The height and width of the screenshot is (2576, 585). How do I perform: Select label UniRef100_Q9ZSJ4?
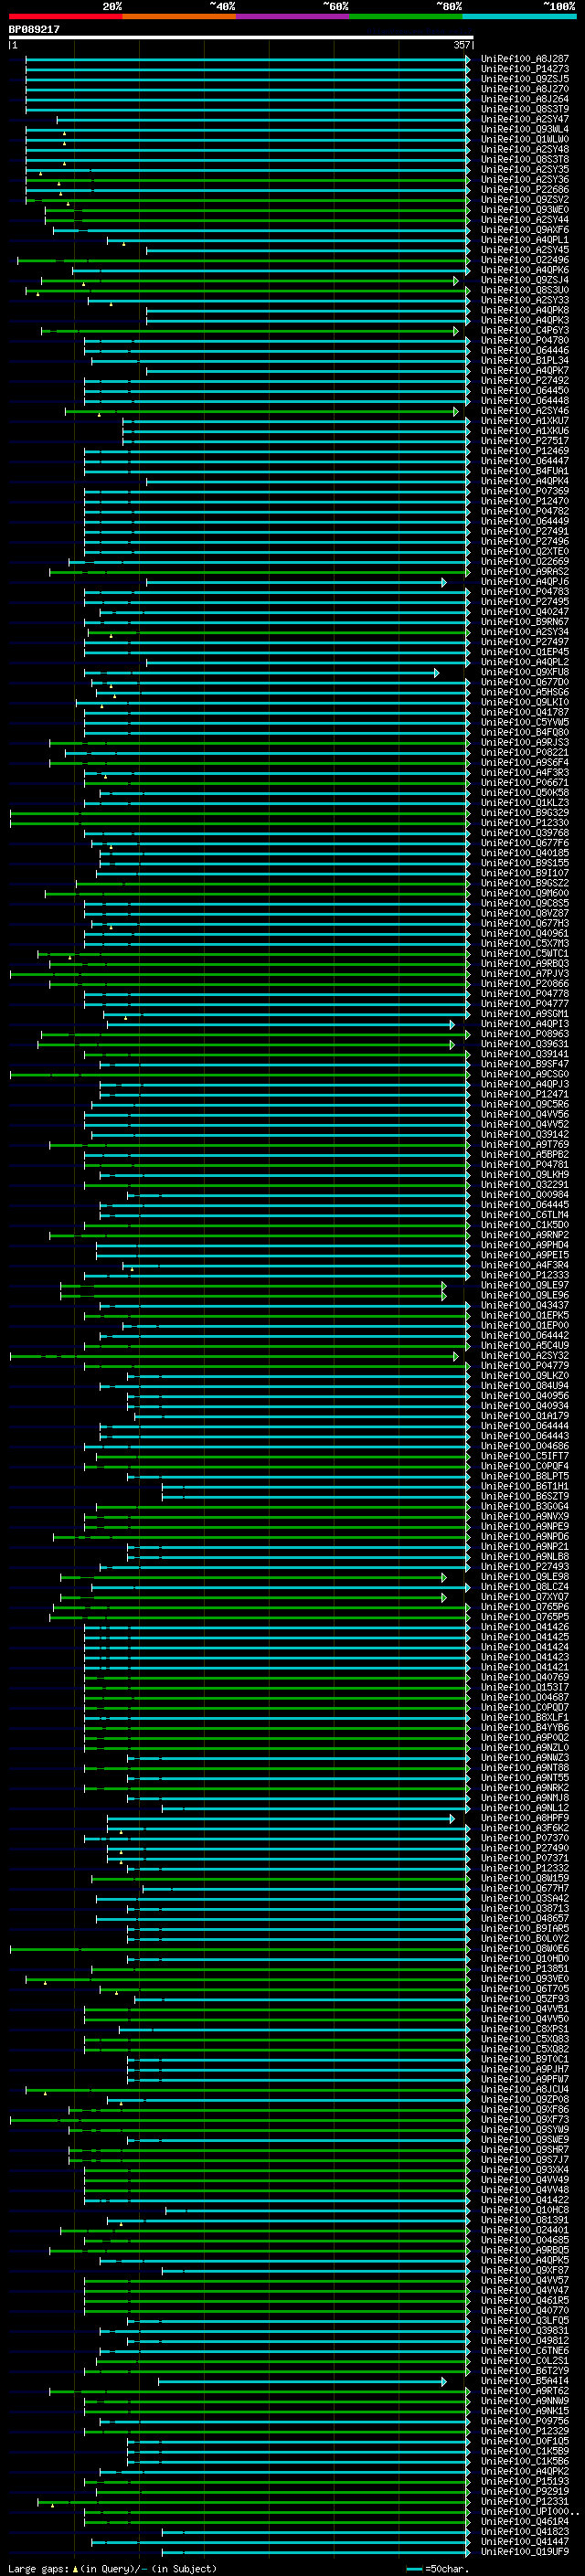pyautogui.click(x=525, y=280)
